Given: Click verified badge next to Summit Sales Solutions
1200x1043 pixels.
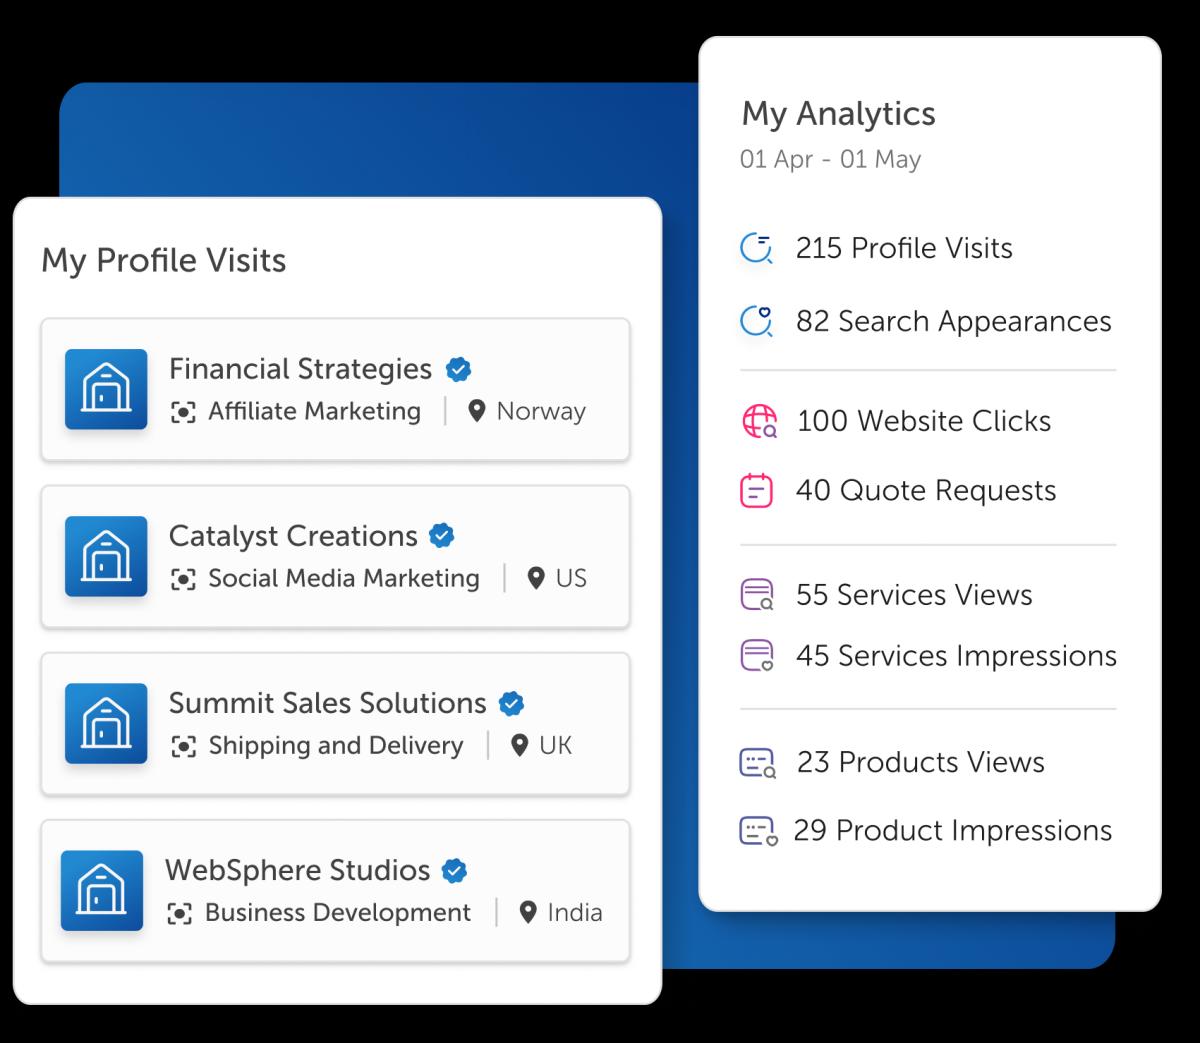Looking at the screenshot, I should 511,704.
